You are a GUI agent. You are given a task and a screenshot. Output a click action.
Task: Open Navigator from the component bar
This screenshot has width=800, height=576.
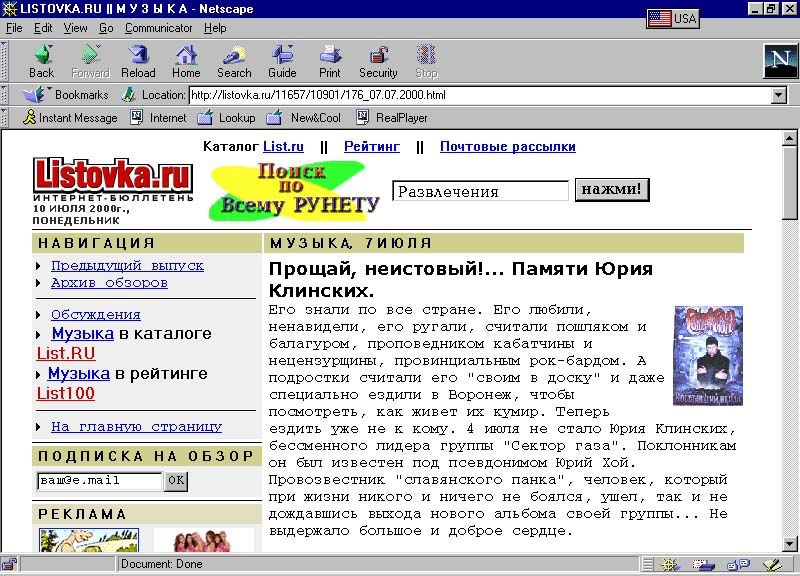(x=669, y=564)
